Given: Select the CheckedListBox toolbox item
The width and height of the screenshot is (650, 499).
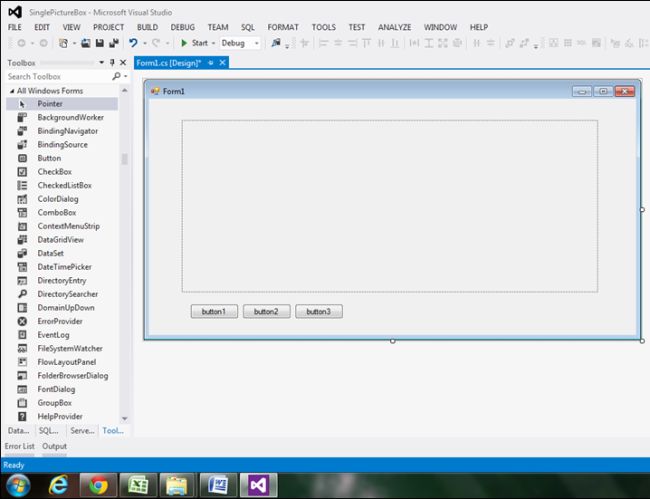Looking at the screenshot, I should pos(64,185).
